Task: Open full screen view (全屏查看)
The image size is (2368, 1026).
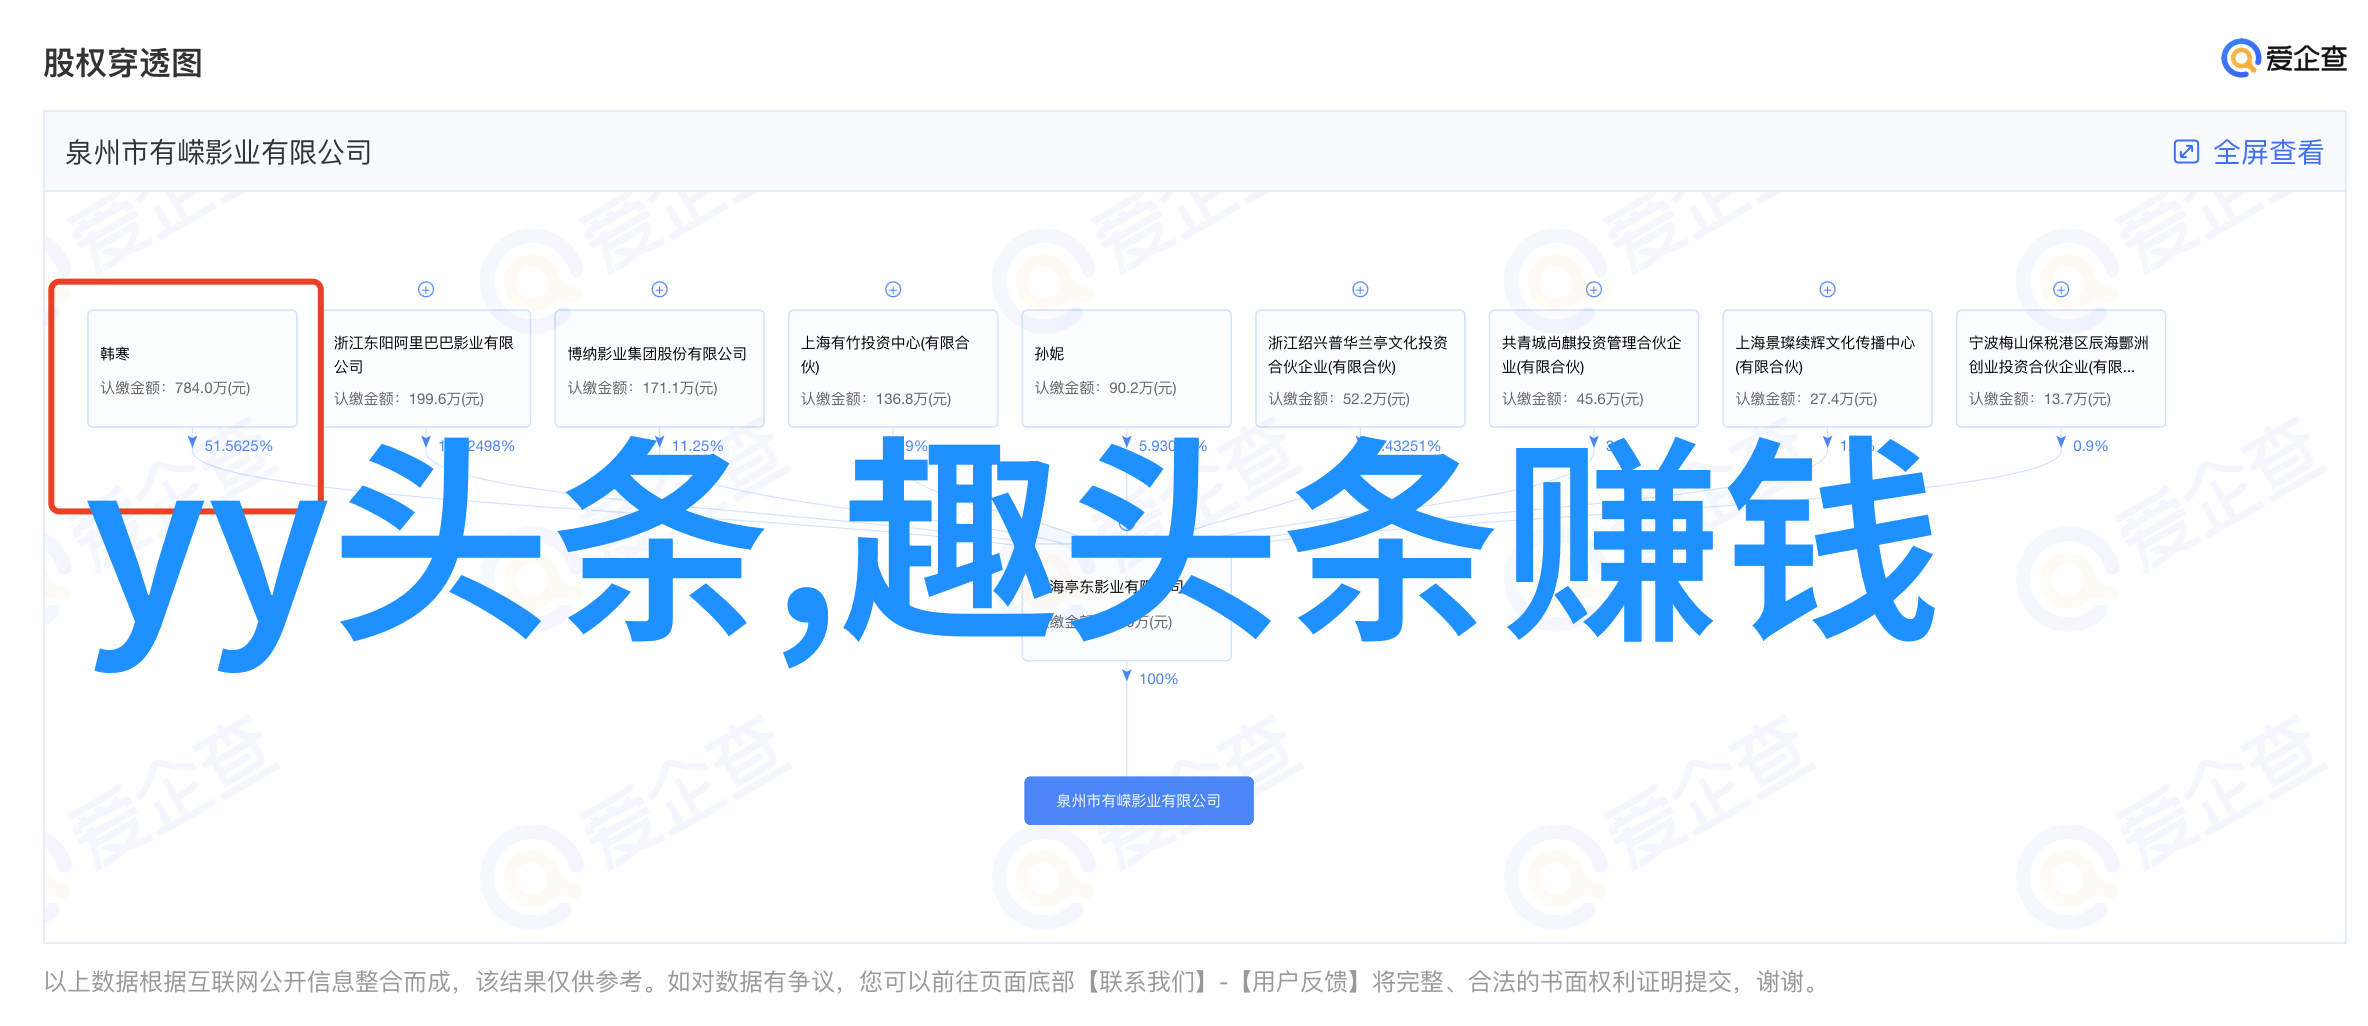Action: [x=2248, y=152]
